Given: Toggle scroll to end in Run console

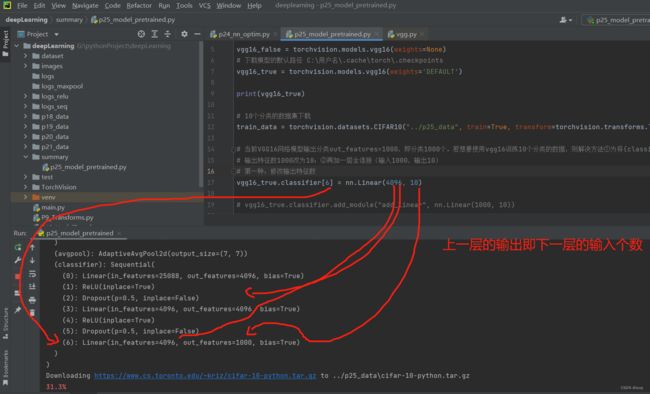Looking at the screenshot, I should [x=32, y=287].
